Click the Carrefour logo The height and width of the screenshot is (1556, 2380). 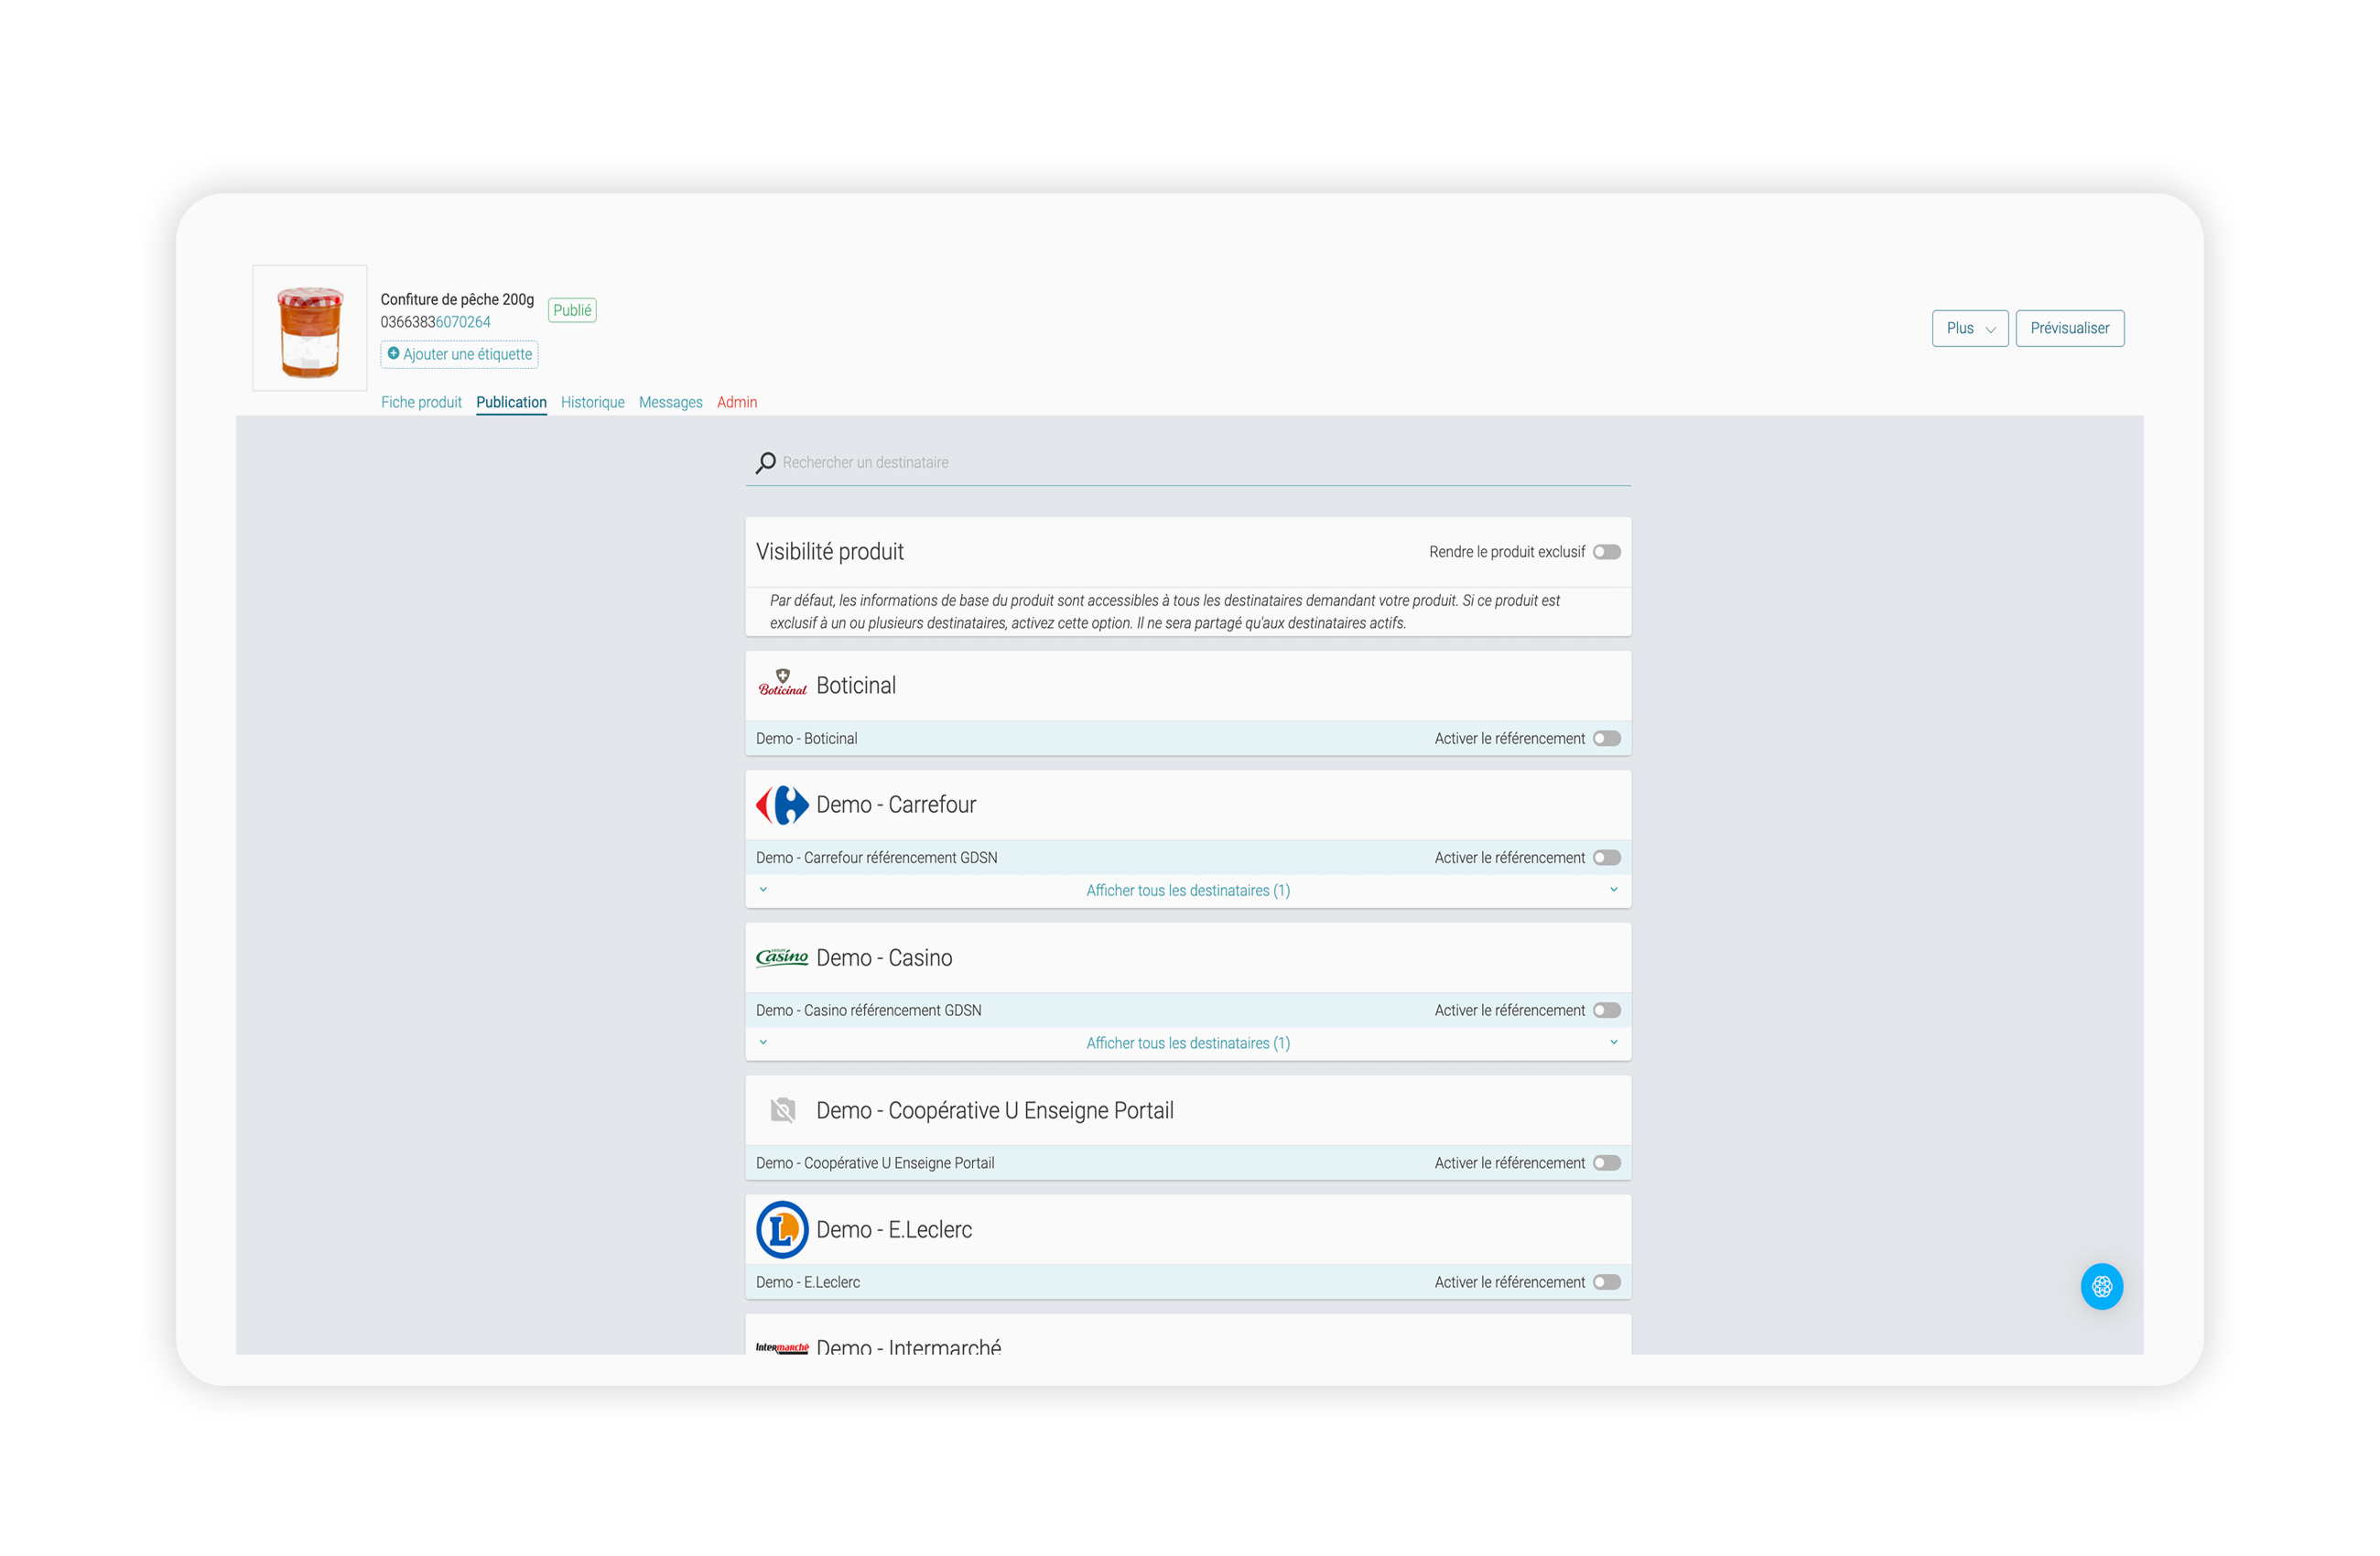[x=782, y=804]
